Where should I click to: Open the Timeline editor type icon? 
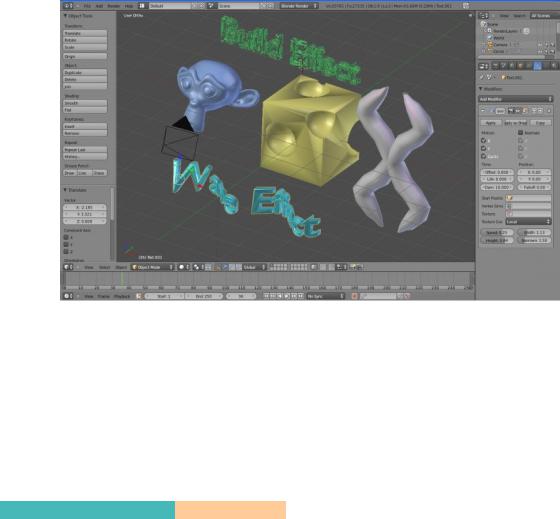67,296
